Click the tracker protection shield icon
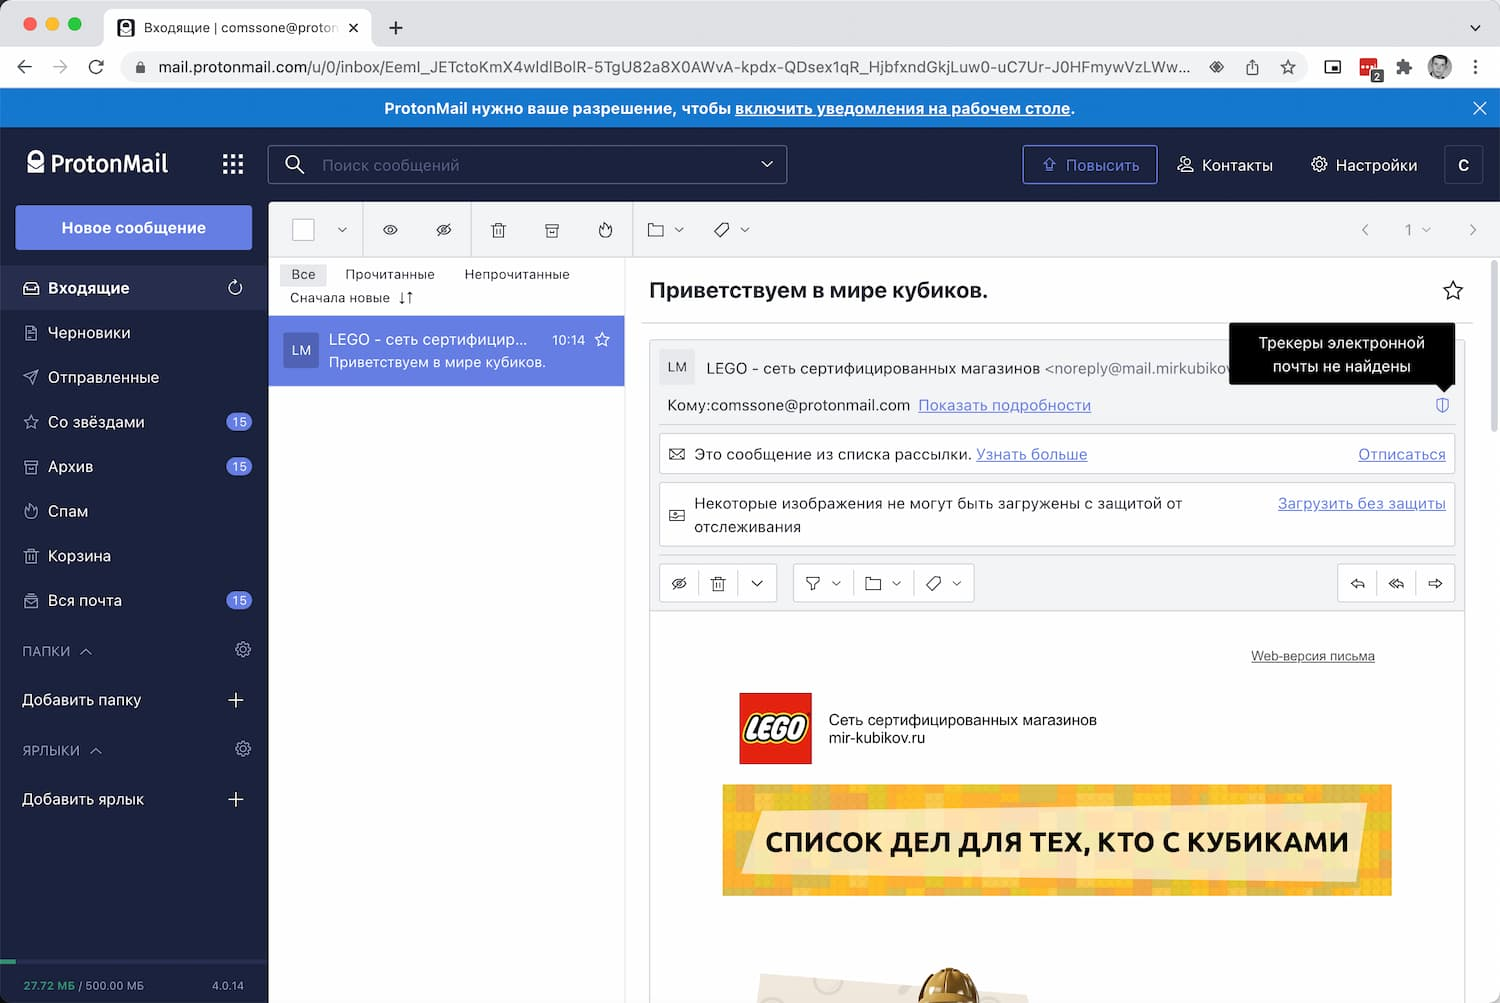Screen dimensions: 1500x1003 coord(1442,405)
